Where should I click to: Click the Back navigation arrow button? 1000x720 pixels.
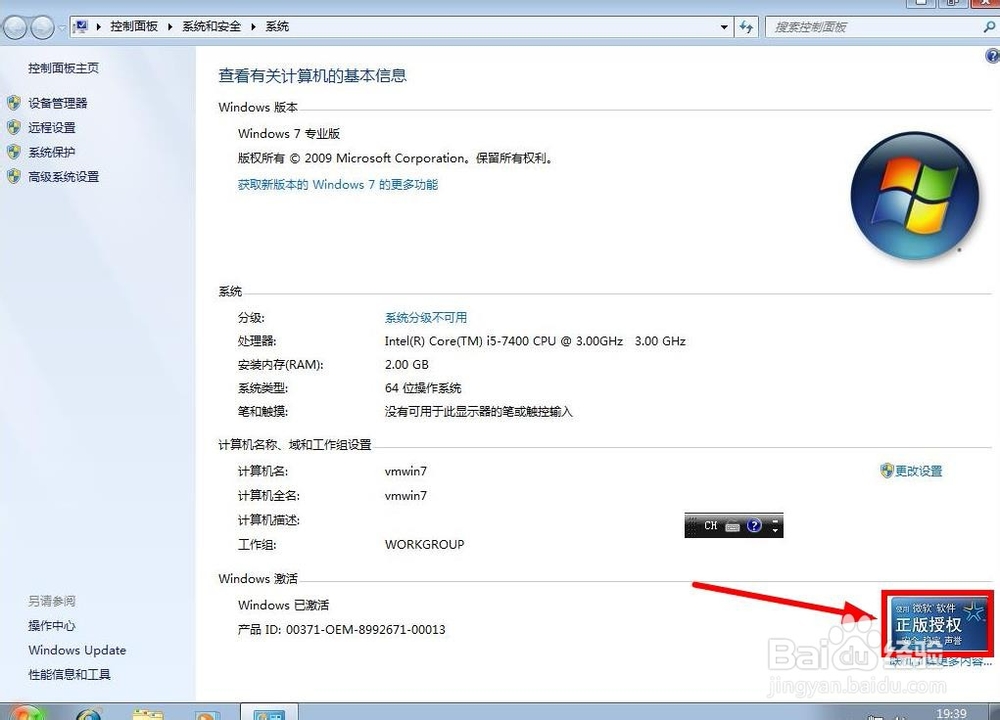(x=15, y=27)
